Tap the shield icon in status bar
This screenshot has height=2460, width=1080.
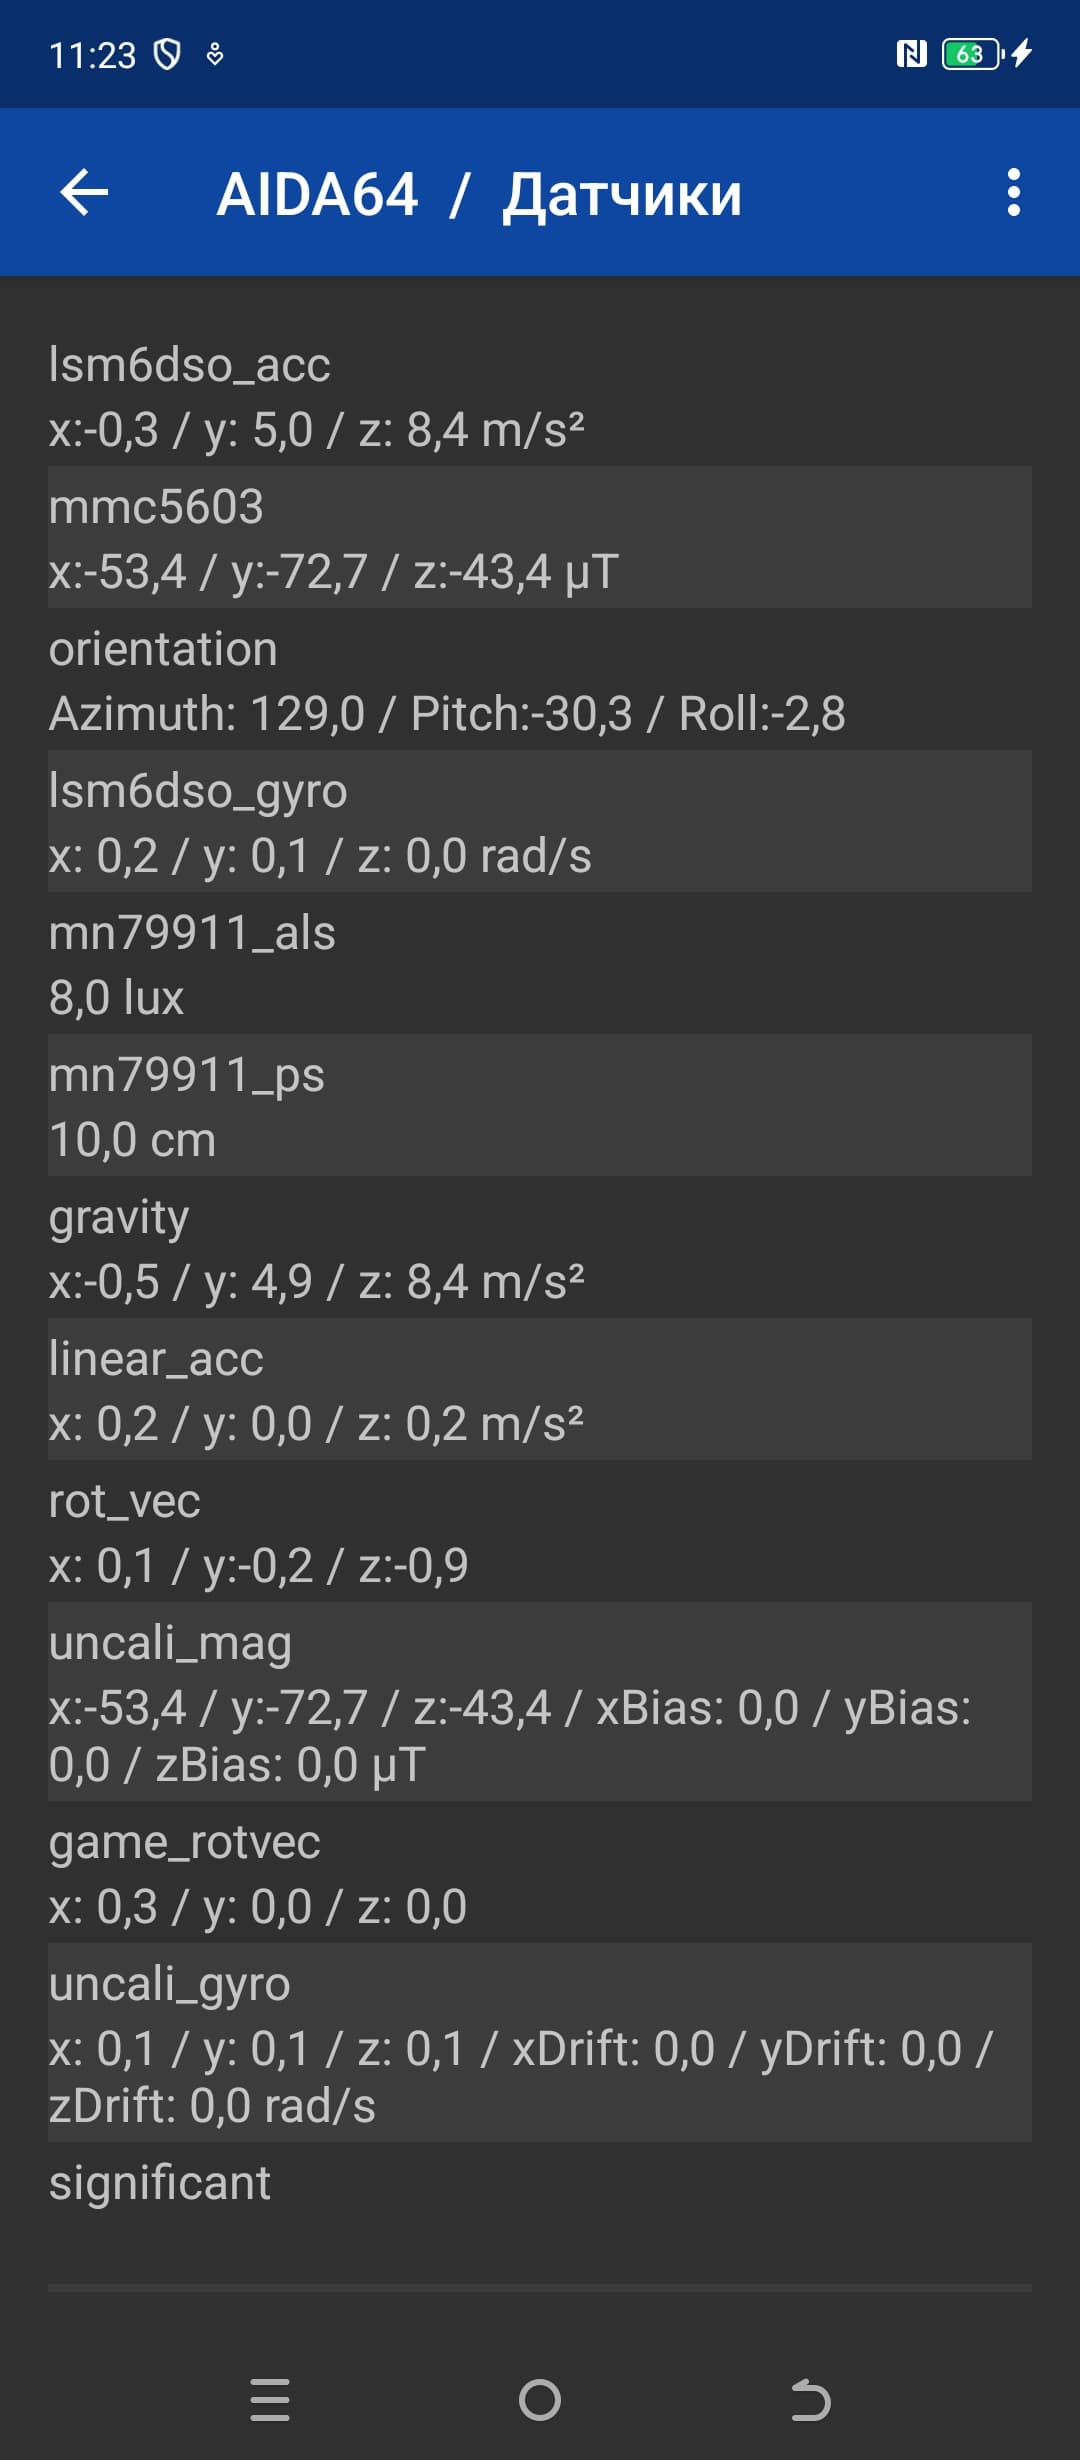(167, 54)
